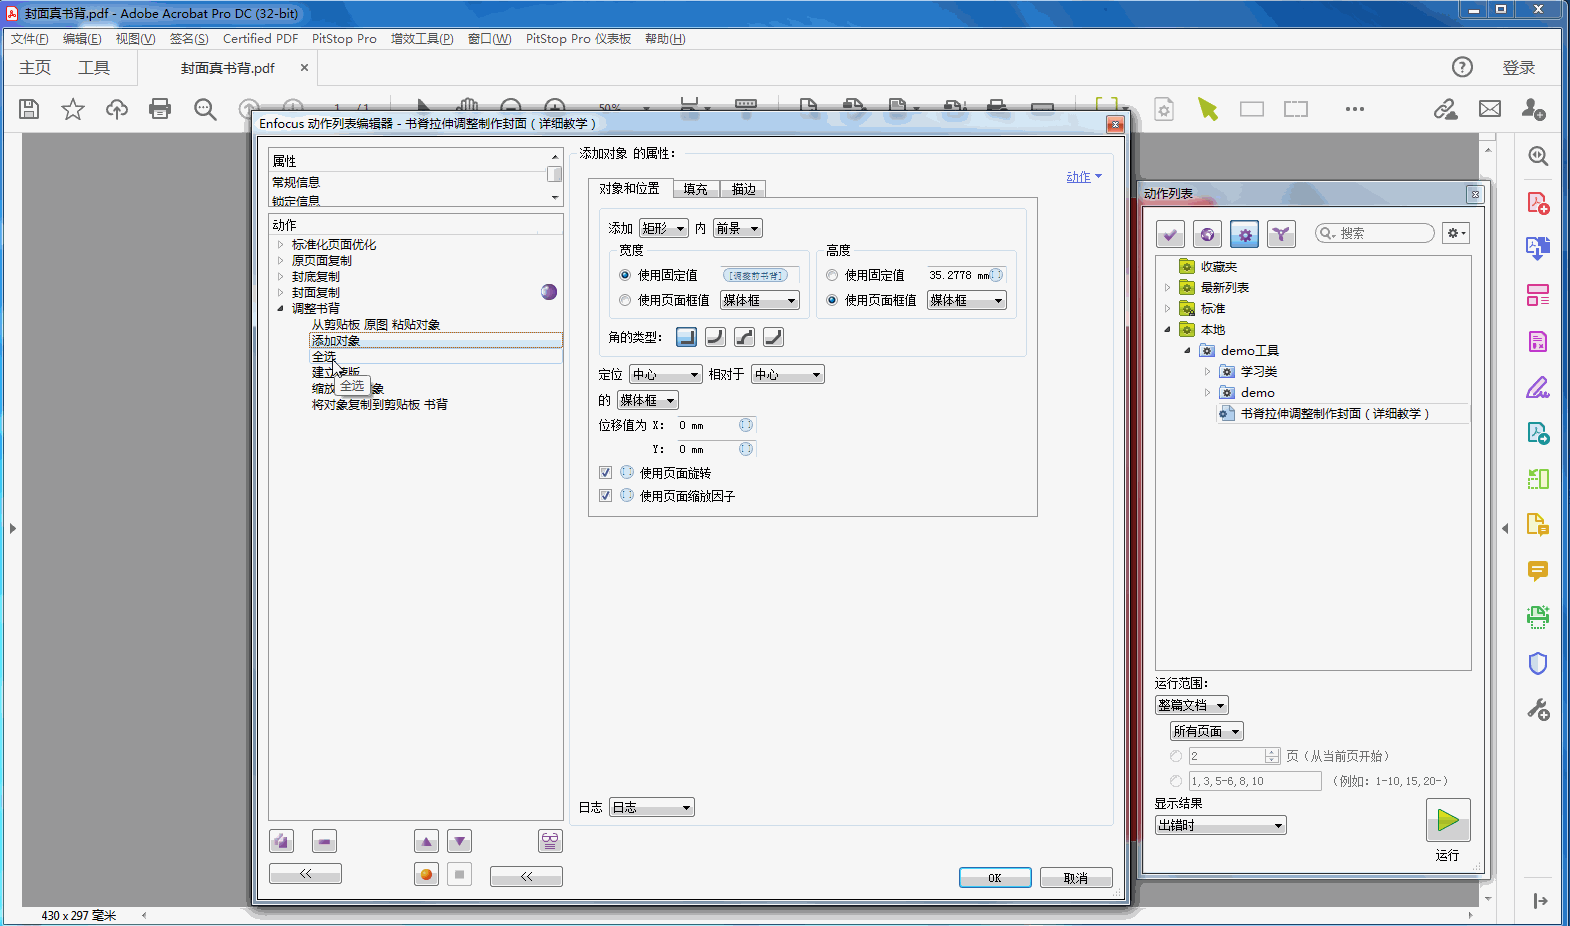Select width 使用页面框值 radio button
This screenshot has height=926, width=1570.
[625, 300]
